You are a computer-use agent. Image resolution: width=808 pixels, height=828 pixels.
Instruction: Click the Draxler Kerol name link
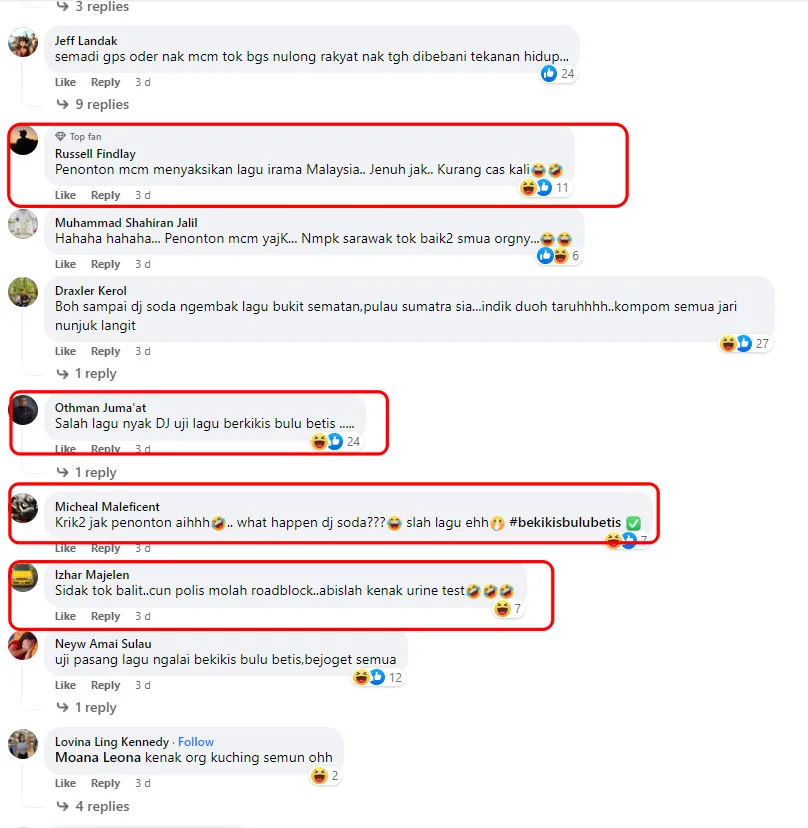pos(91,290)
